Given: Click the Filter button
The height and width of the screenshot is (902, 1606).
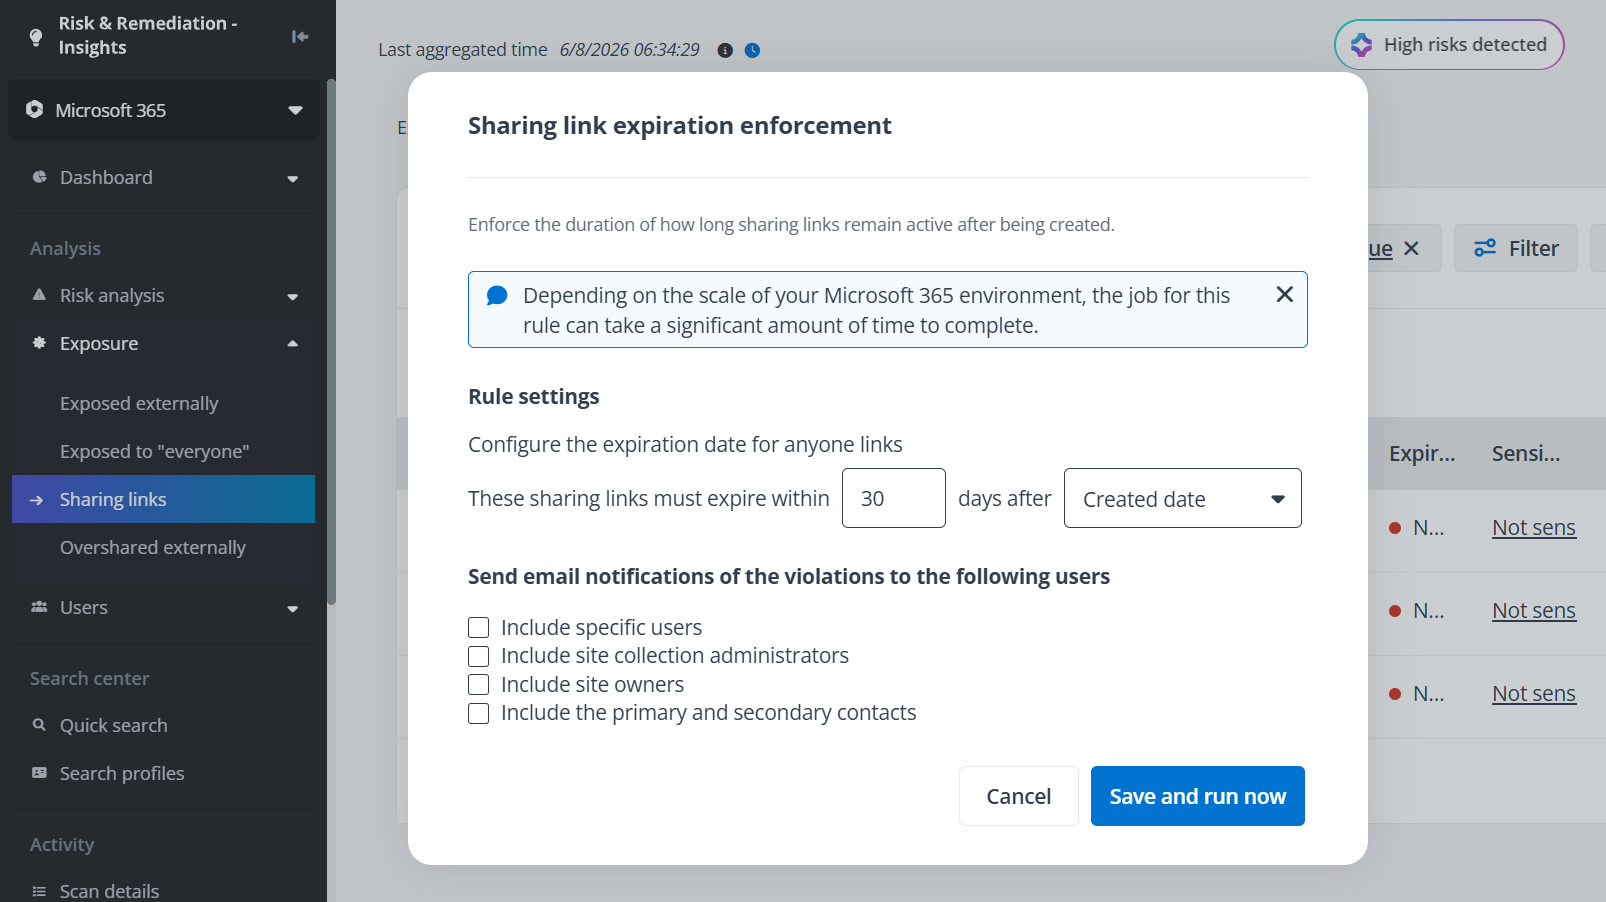Looking at the screenshot, I should pyautogui.click(x=1516, y=248).
